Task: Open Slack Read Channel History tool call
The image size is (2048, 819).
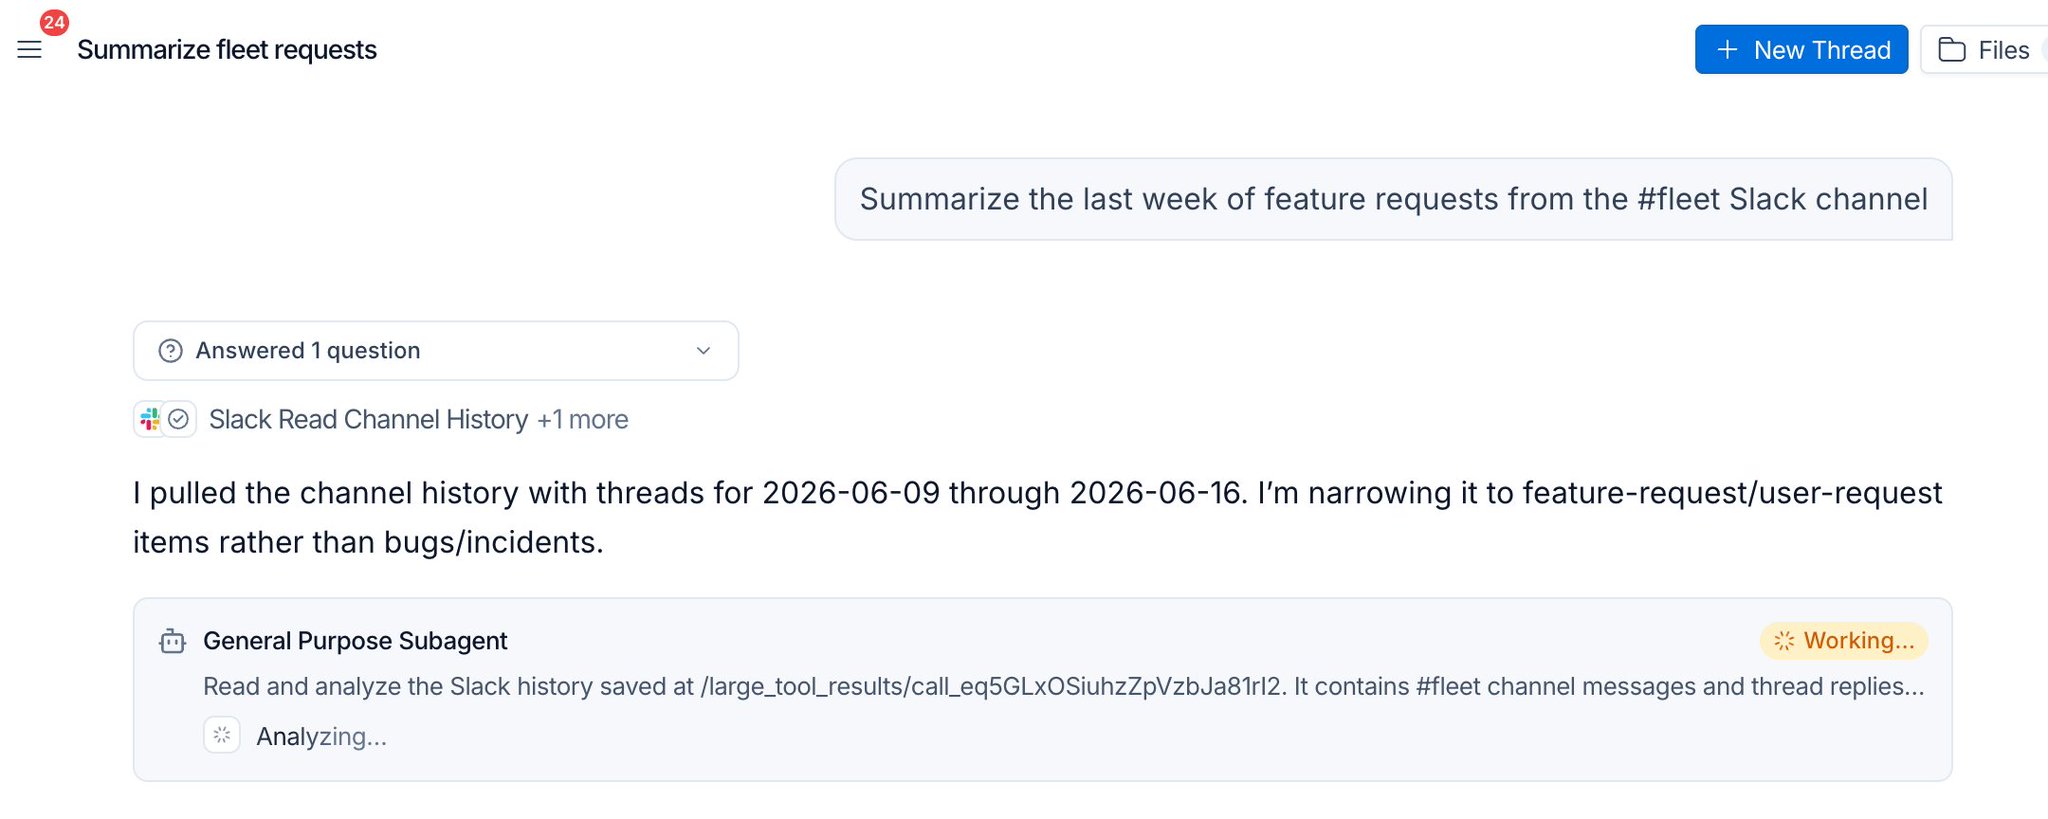Action: coord(368,420)
